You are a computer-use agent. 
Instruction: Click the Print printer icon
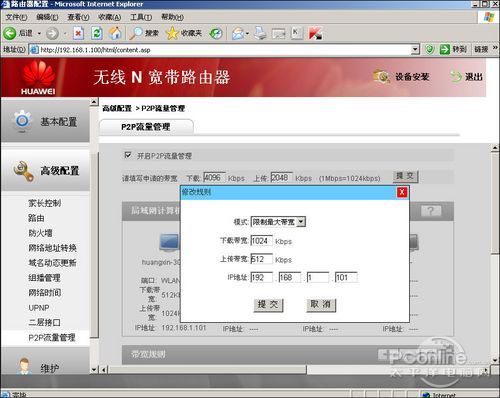click(260, 33)
